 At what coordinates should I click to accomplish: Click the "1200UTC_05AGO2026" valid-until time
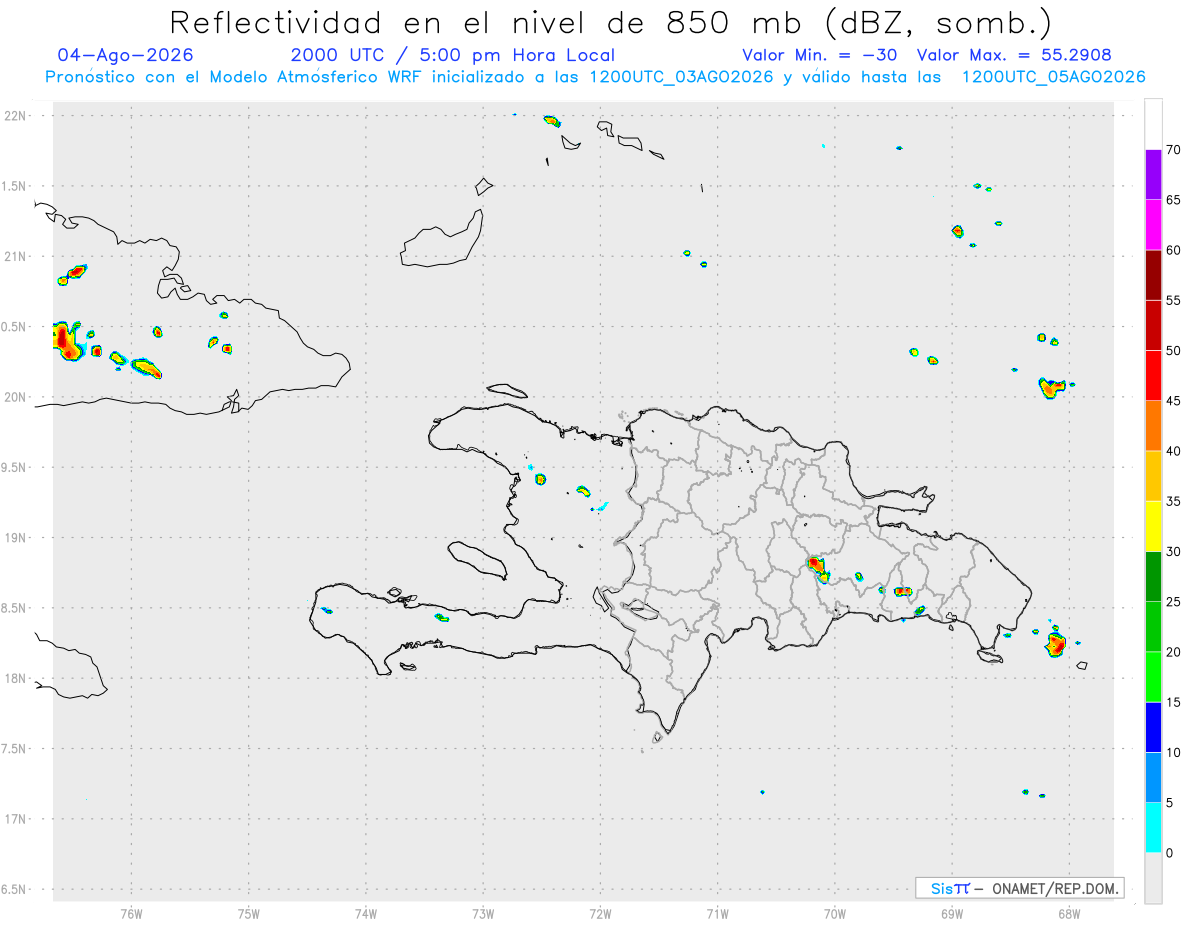coord(1053,77)
